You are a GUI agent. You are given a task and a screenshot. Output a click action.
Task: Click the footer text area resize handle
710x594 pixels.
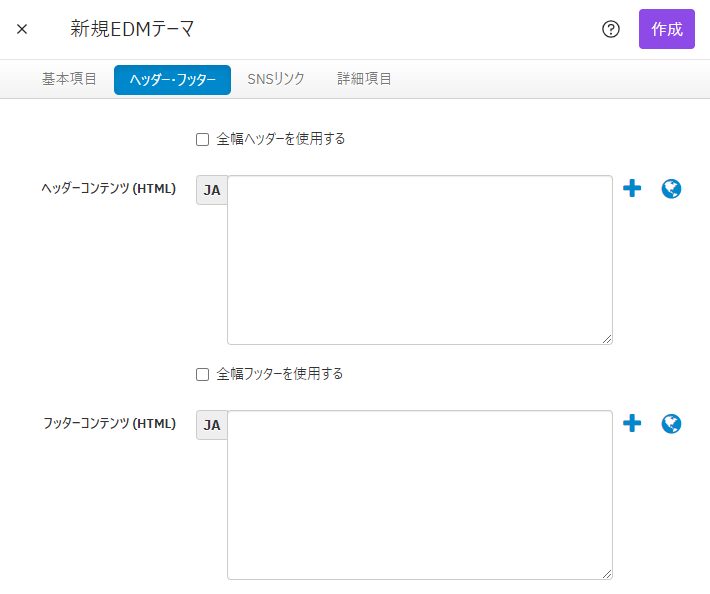607,574
